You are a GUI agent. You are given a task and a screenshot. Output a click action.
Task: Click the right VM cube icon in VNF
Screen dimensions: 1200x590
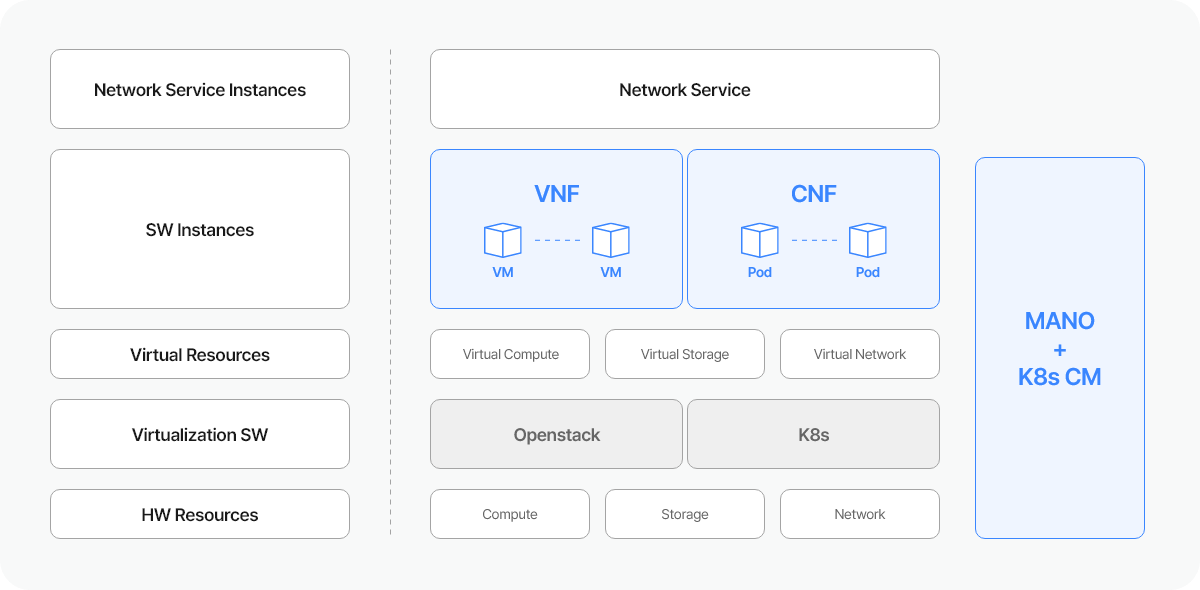[x=611, y=240]
